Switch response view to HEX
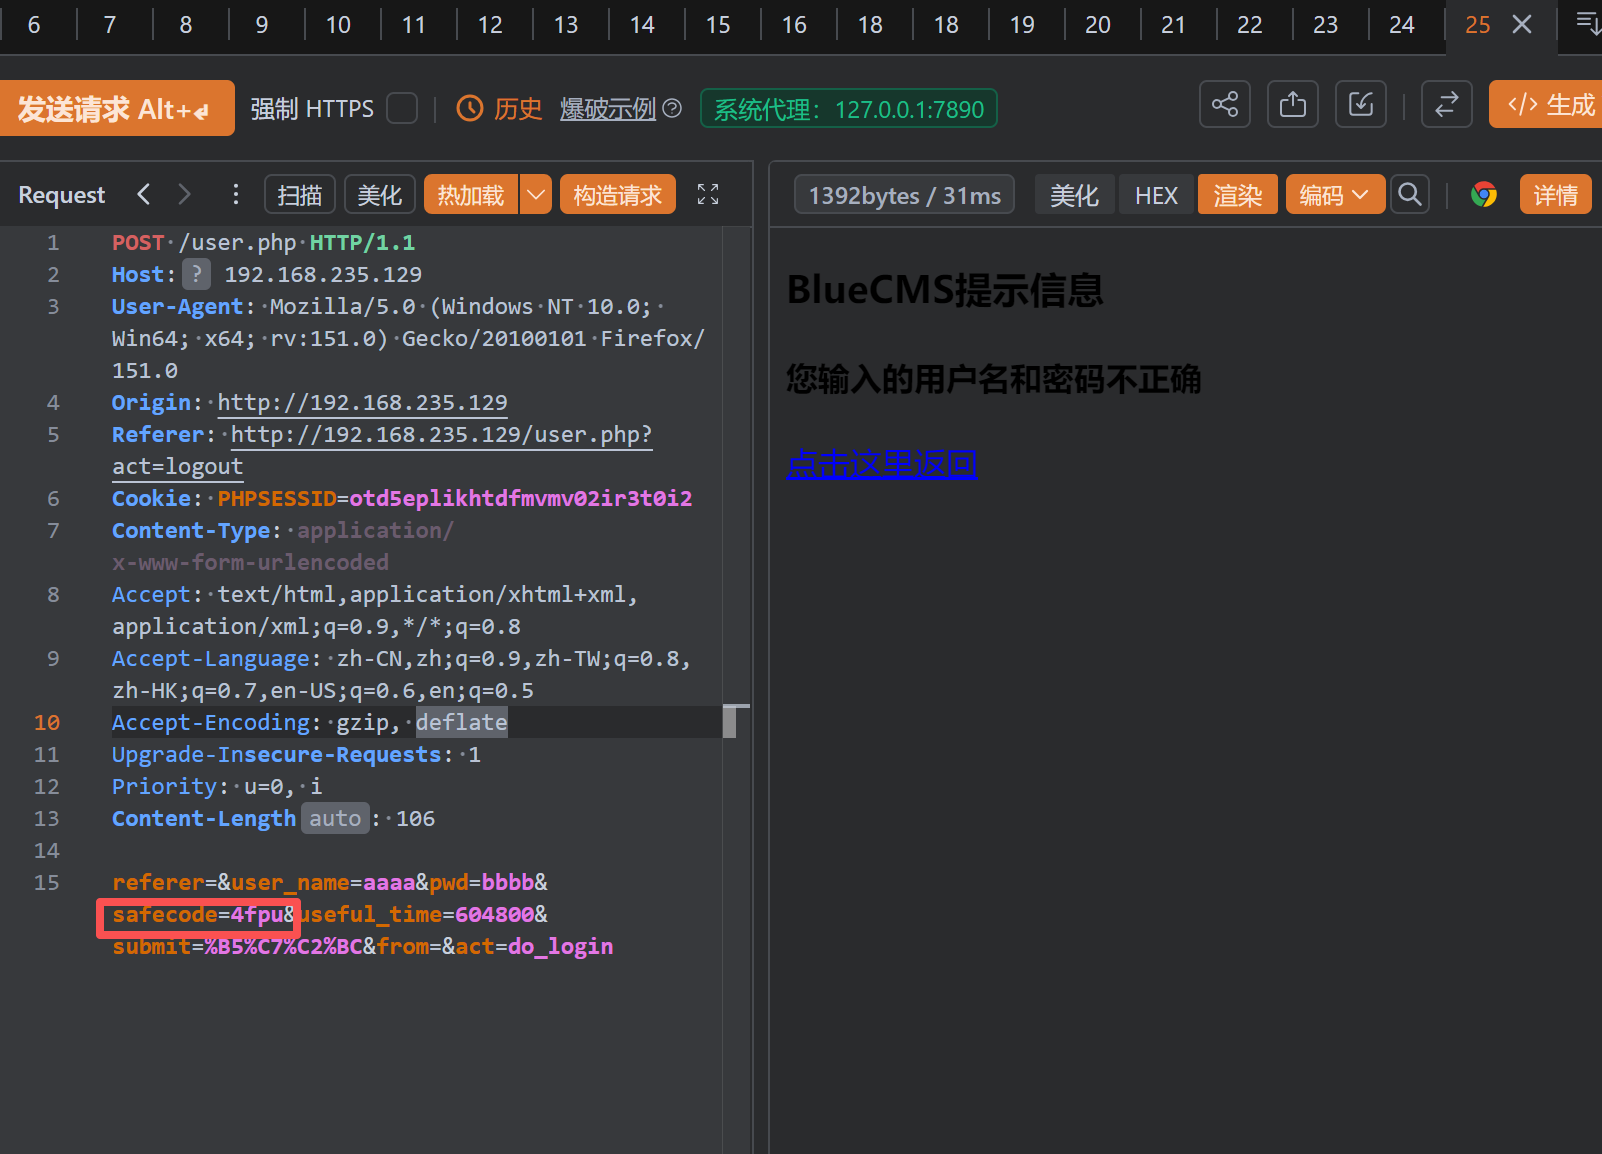The image size is (1602, 1154). click(1157, 194)
